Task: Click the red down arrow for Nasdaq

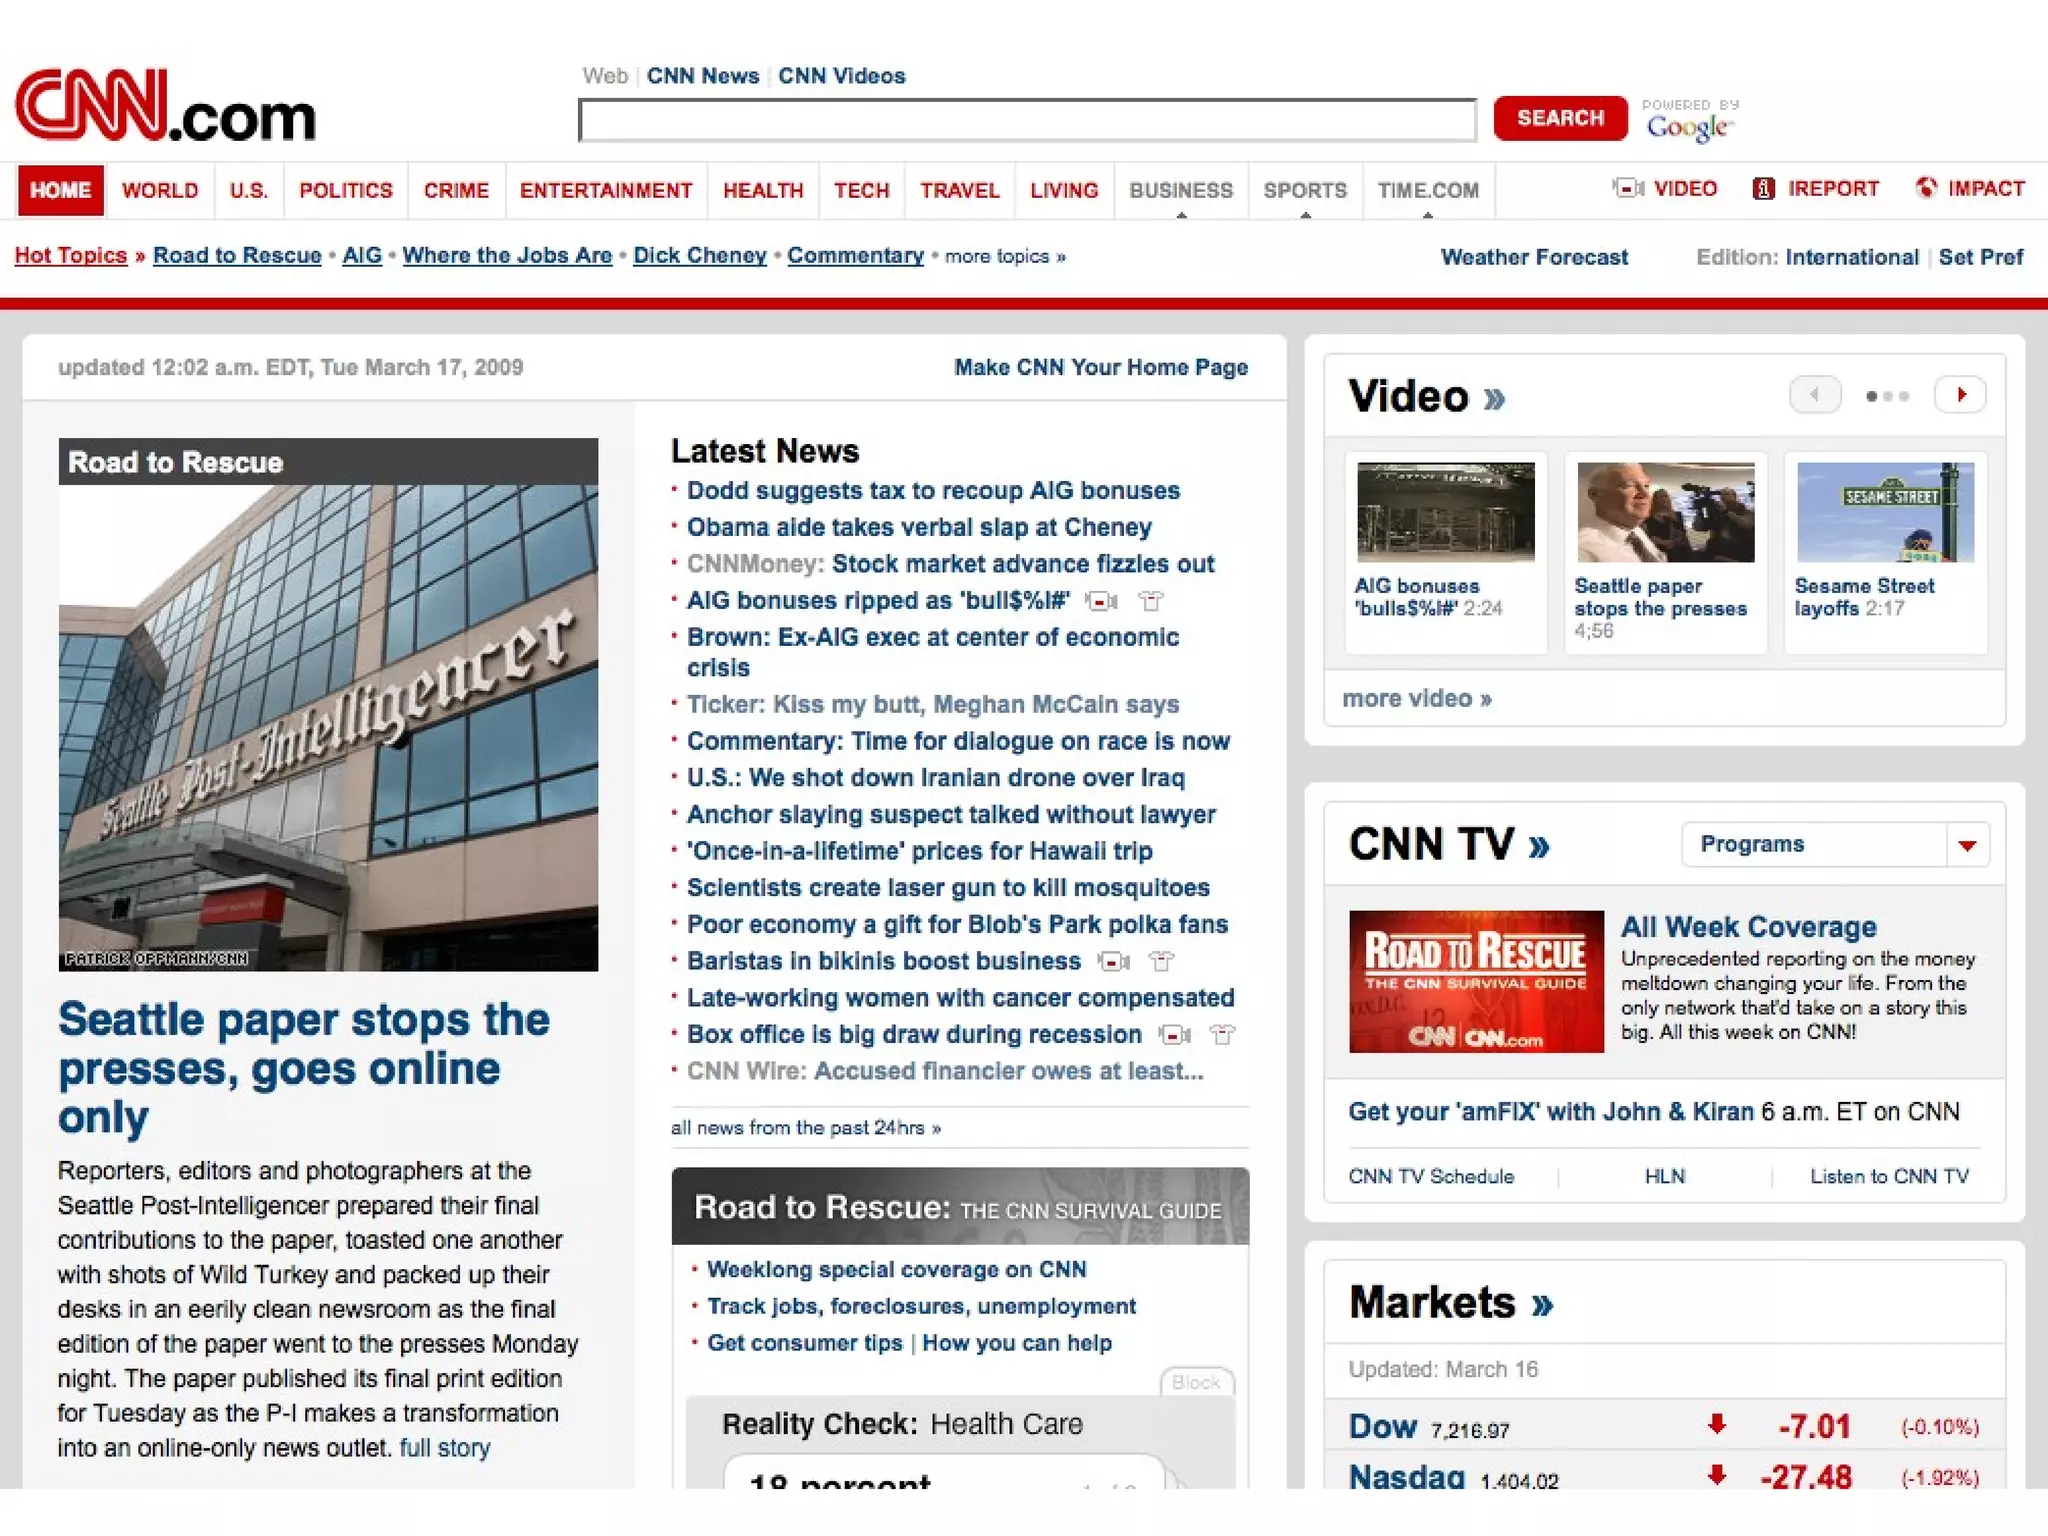Action: [x=1717, y=1475]
